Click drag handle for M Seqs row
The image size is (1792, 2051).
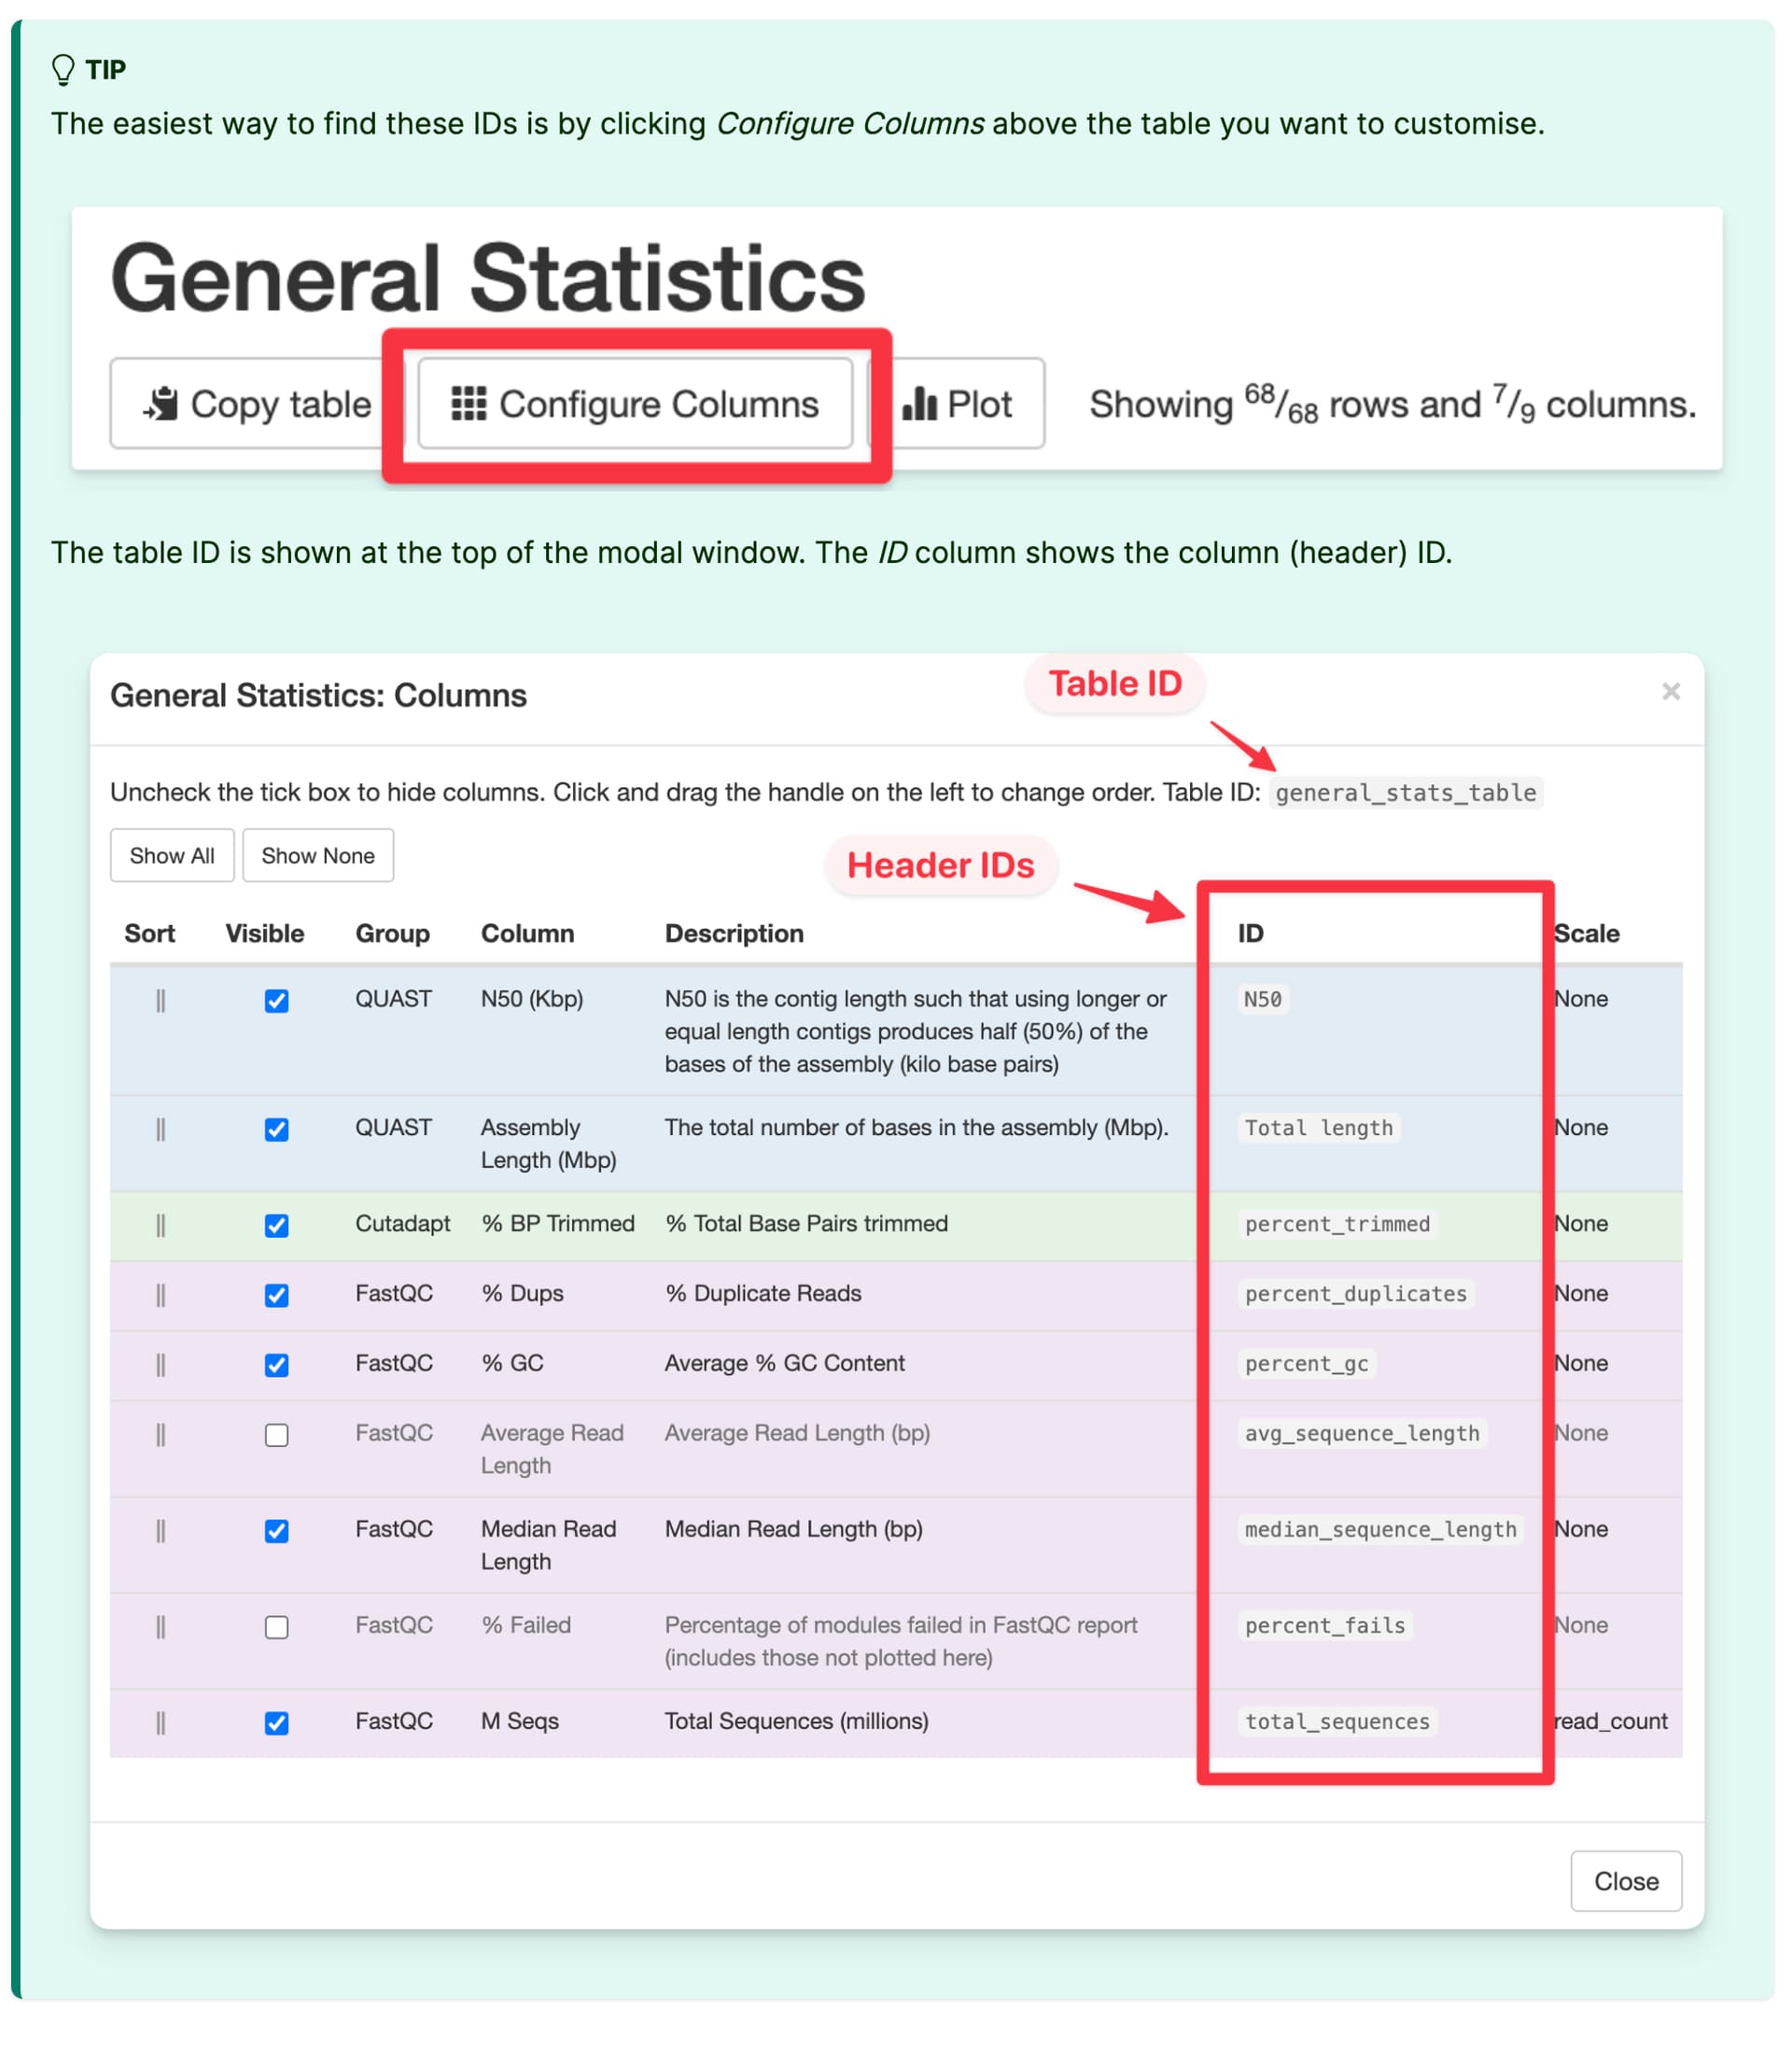click(x=161, y=1722)
